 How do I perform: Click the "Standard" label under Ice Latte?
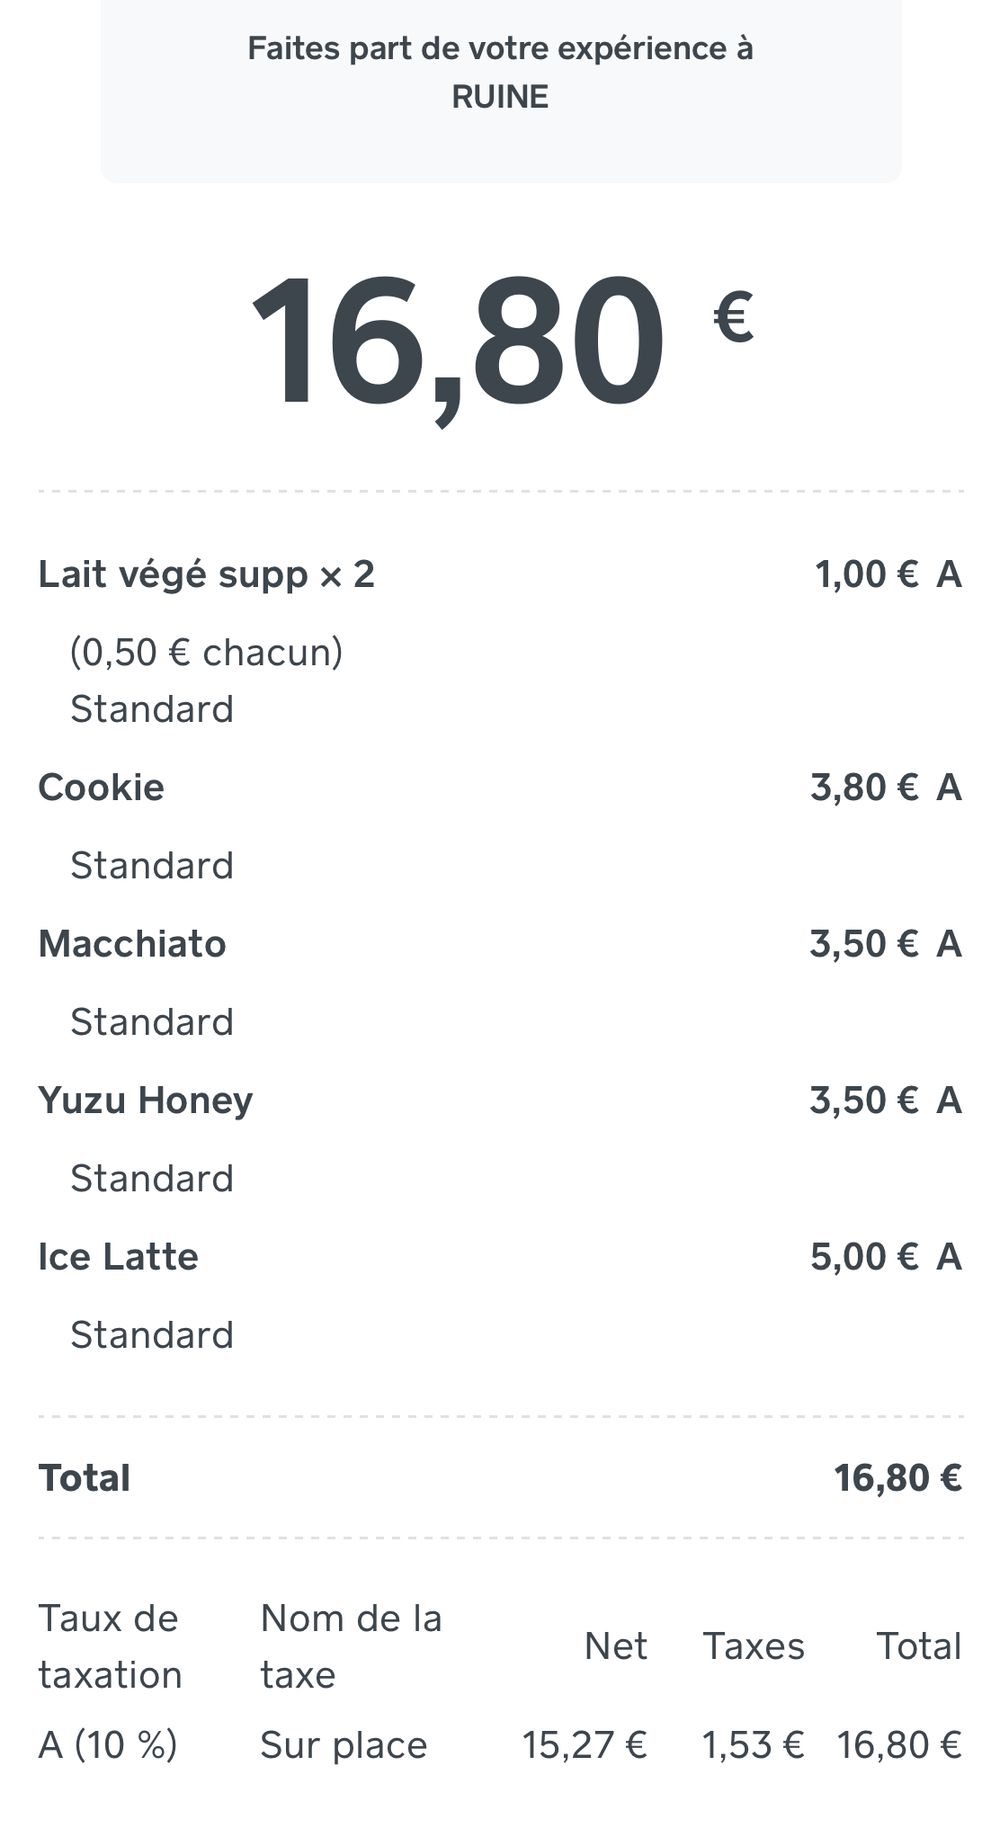pos(152,1335)
